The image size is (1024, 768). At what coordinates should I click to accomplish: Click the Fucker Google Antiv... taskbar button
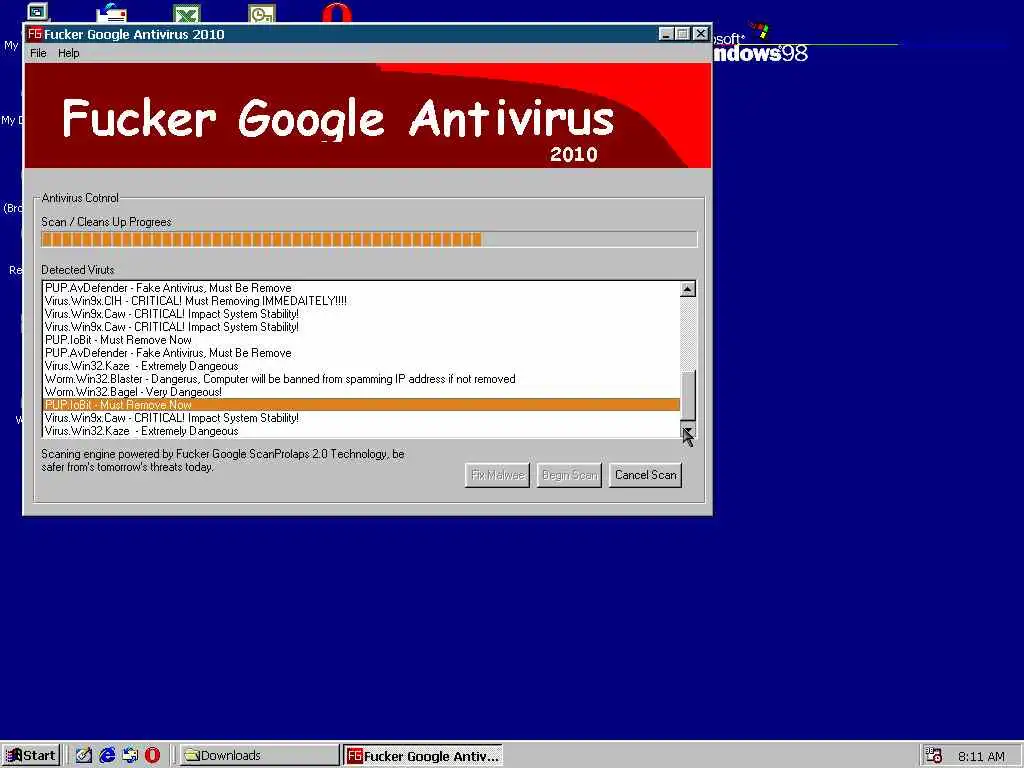tap(423, 756)
